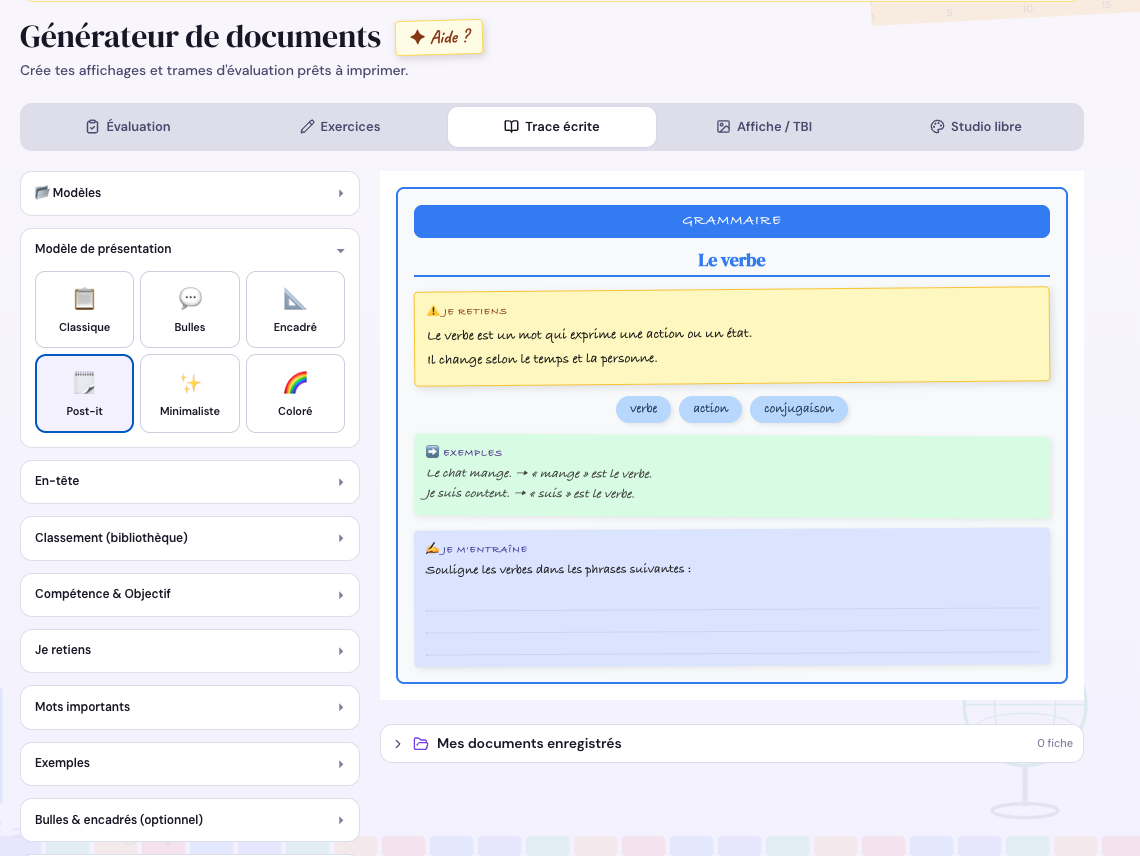Click the sparkles icon of Minimaliste

click(190, 383)
